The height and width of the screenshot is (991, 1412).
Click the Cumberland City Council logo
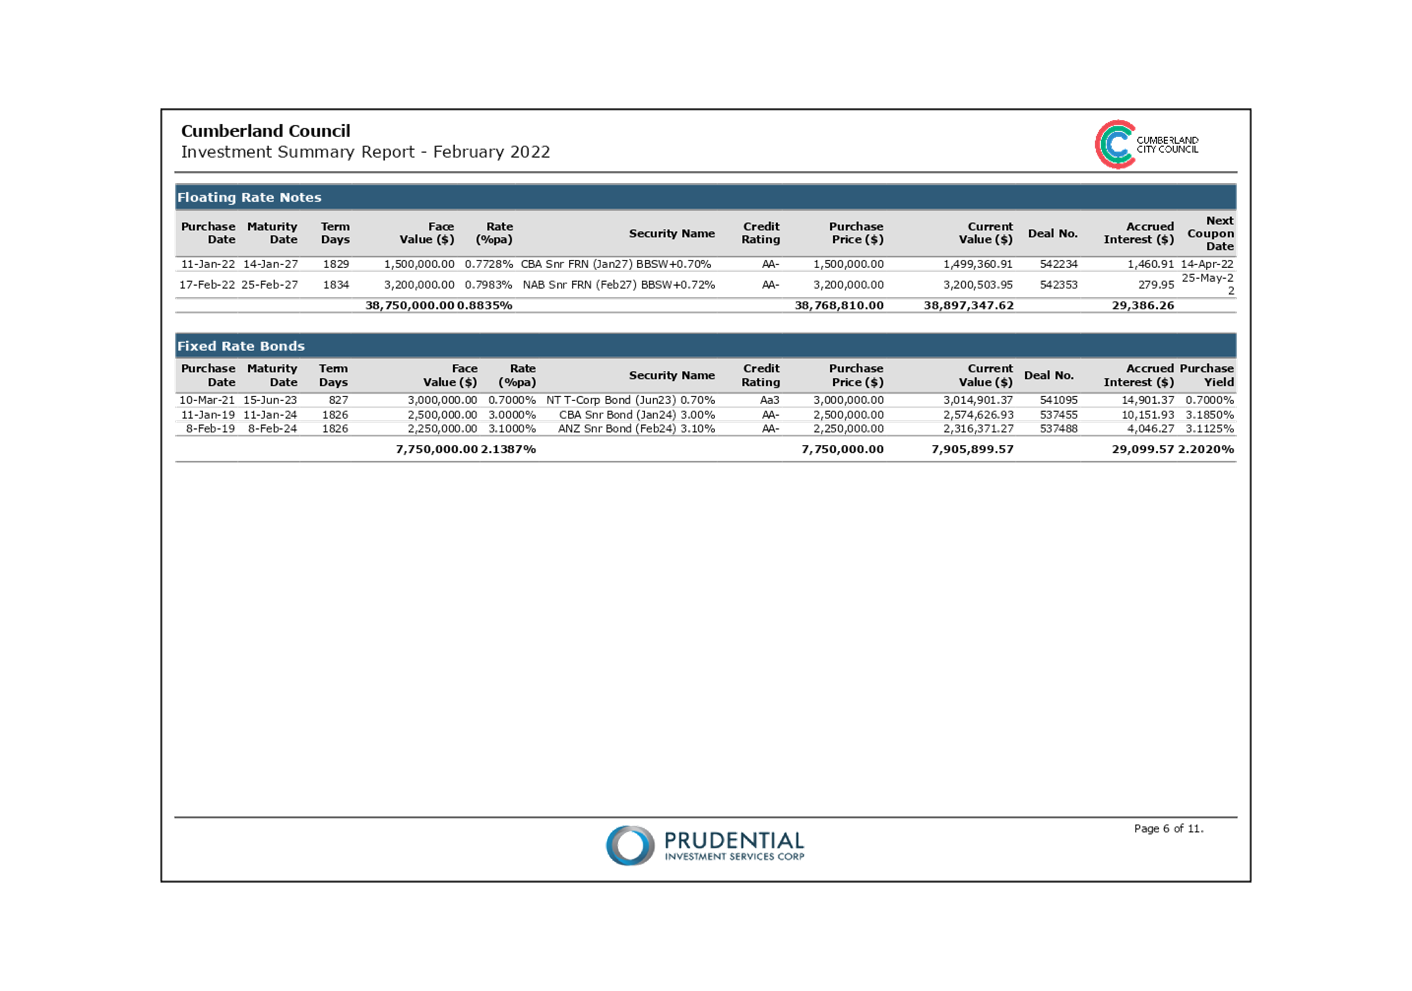click(1146, 144)
